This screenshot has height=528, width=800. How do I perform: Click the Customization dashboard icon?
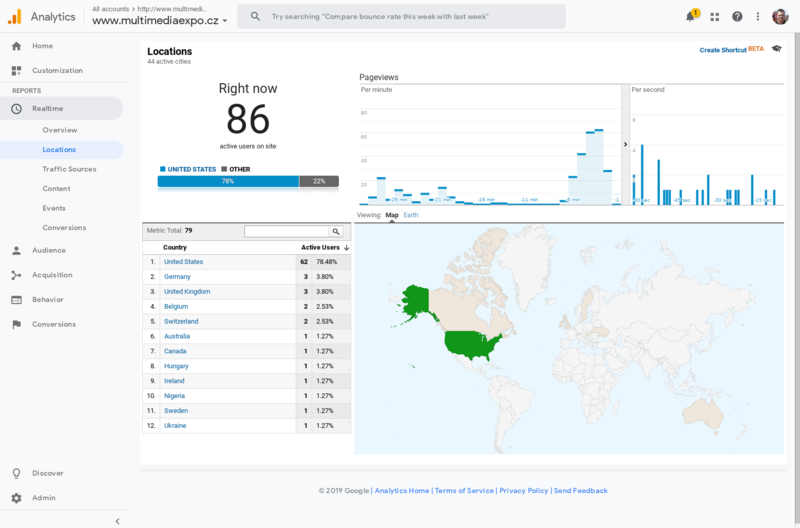pos(16,70)
